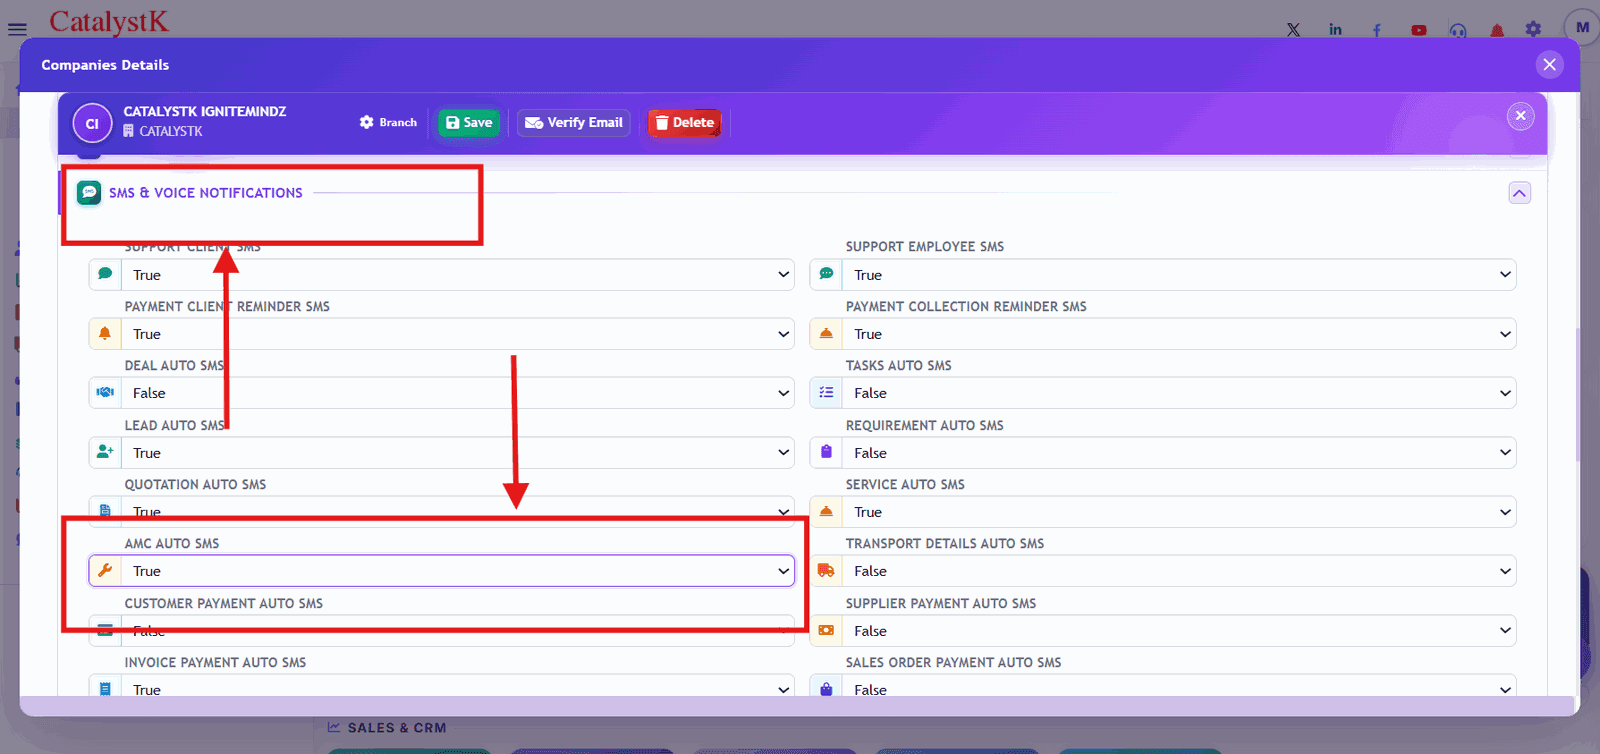Click the Branch button
This screenshot has height=754, width=1600.
coord(388,122)
